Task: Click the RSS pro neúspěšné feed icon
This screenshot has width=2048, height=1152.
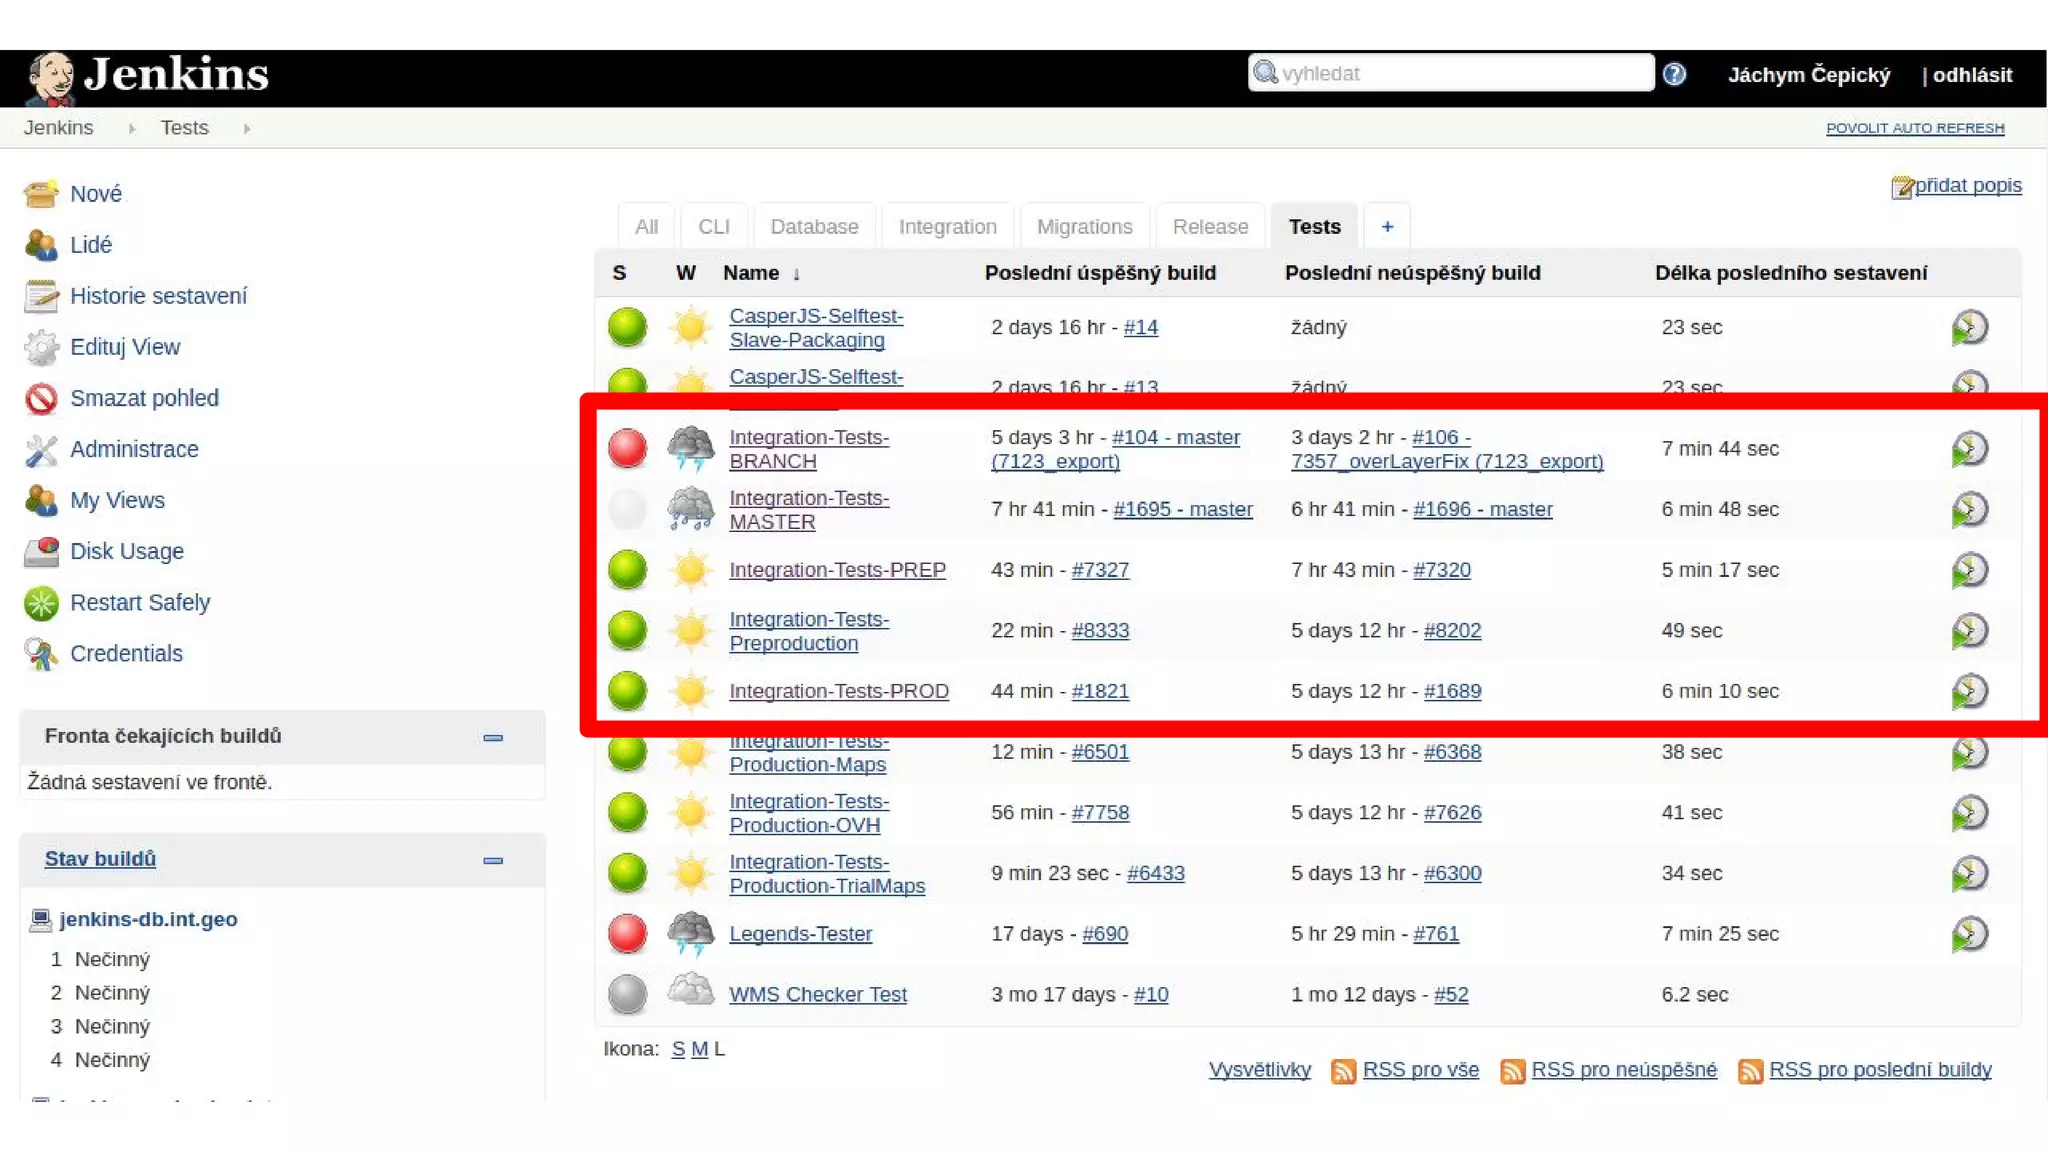Action: click(x=1512, y=1071)
